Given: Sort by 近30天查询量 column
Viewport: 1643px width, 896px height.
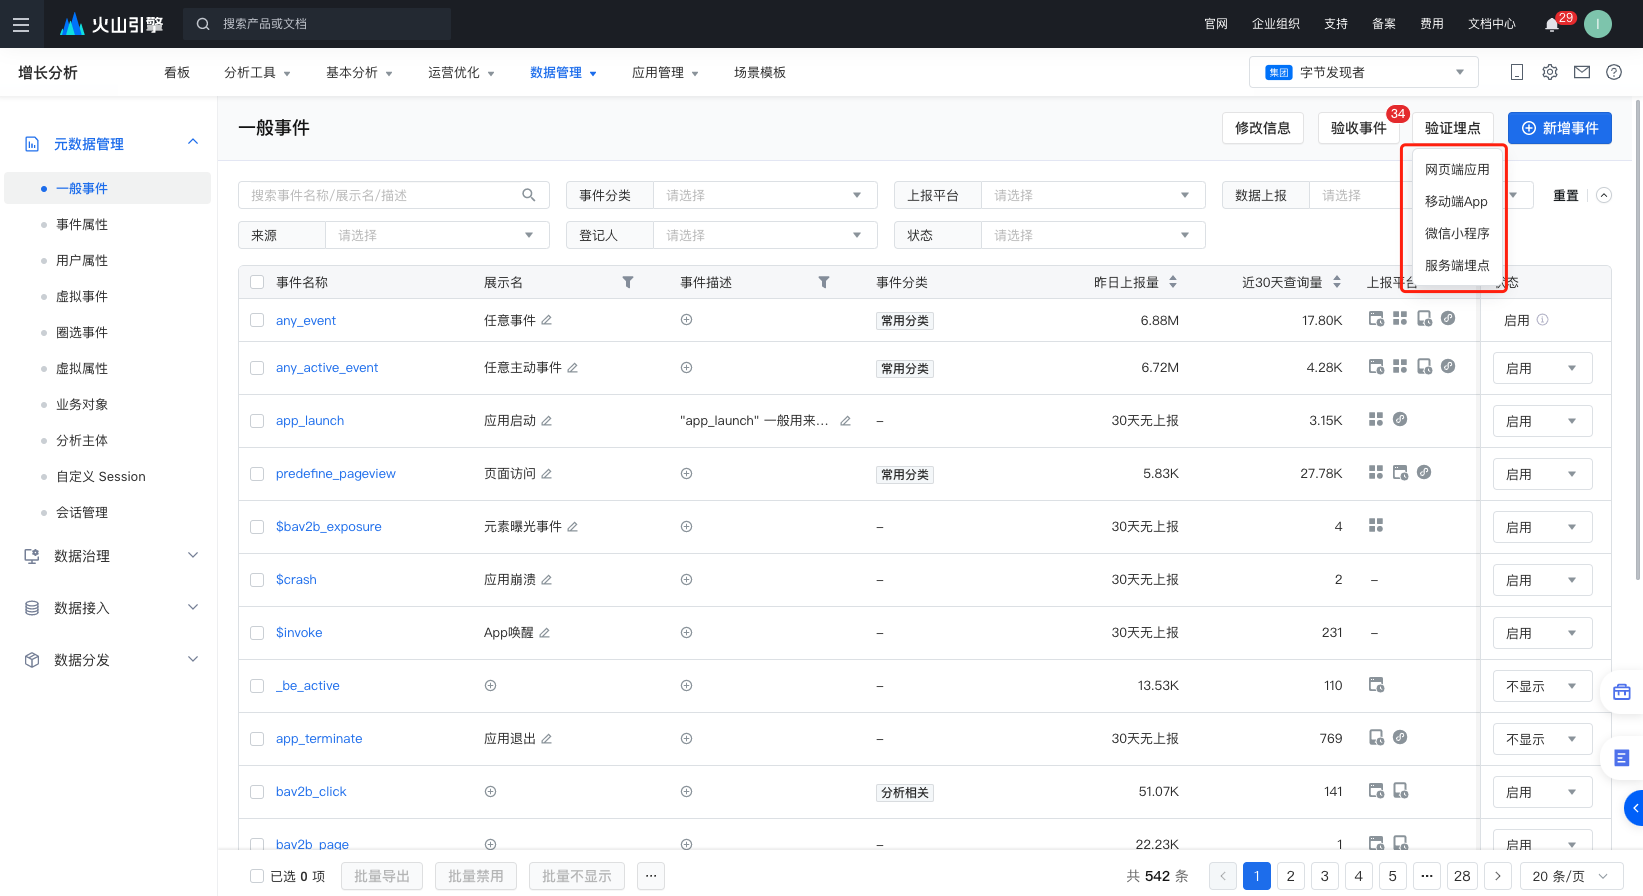Looking at the screenshot, I should click(1337, 283).
